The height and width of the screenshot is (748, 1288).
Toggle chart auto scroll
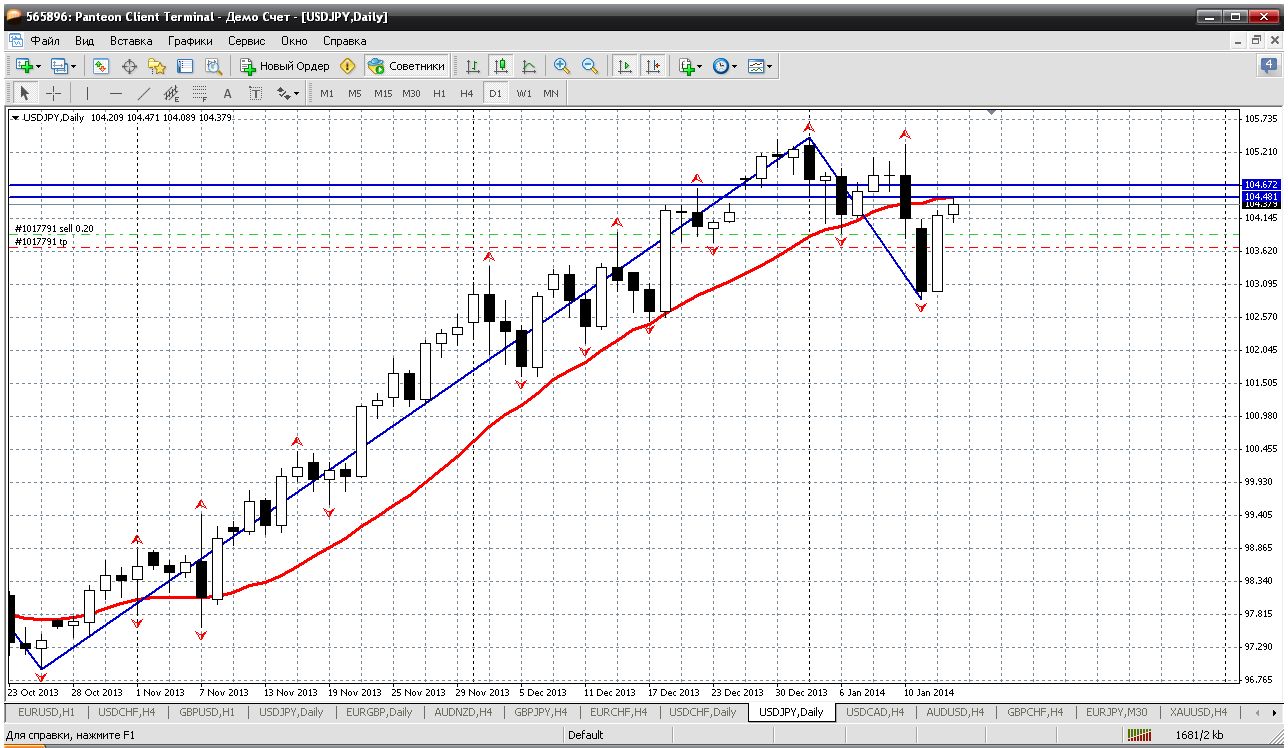tap(625, 66)
